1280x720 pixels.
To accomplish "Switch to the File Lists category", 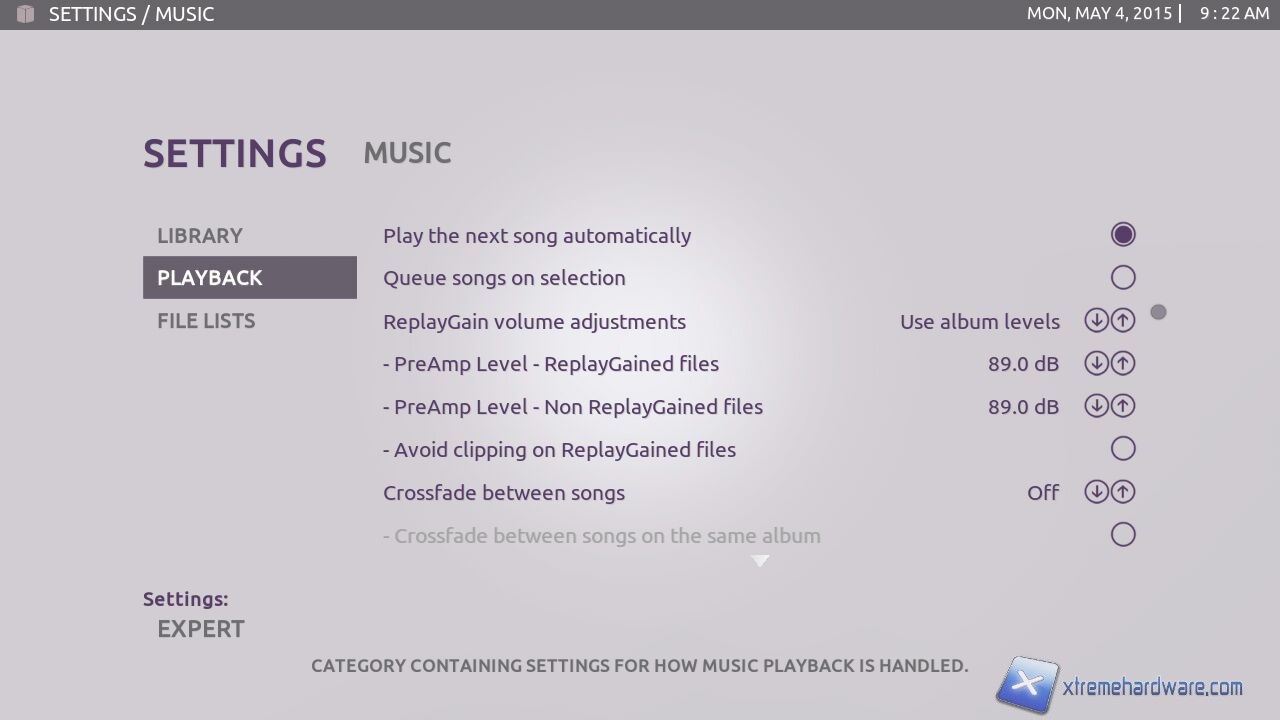I will (x=206, y=321).
